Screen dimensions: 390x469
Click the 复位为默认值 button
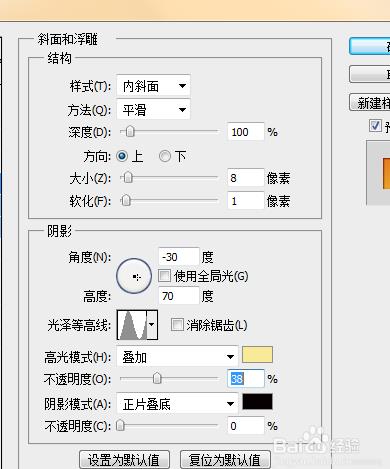pos(225,460)
